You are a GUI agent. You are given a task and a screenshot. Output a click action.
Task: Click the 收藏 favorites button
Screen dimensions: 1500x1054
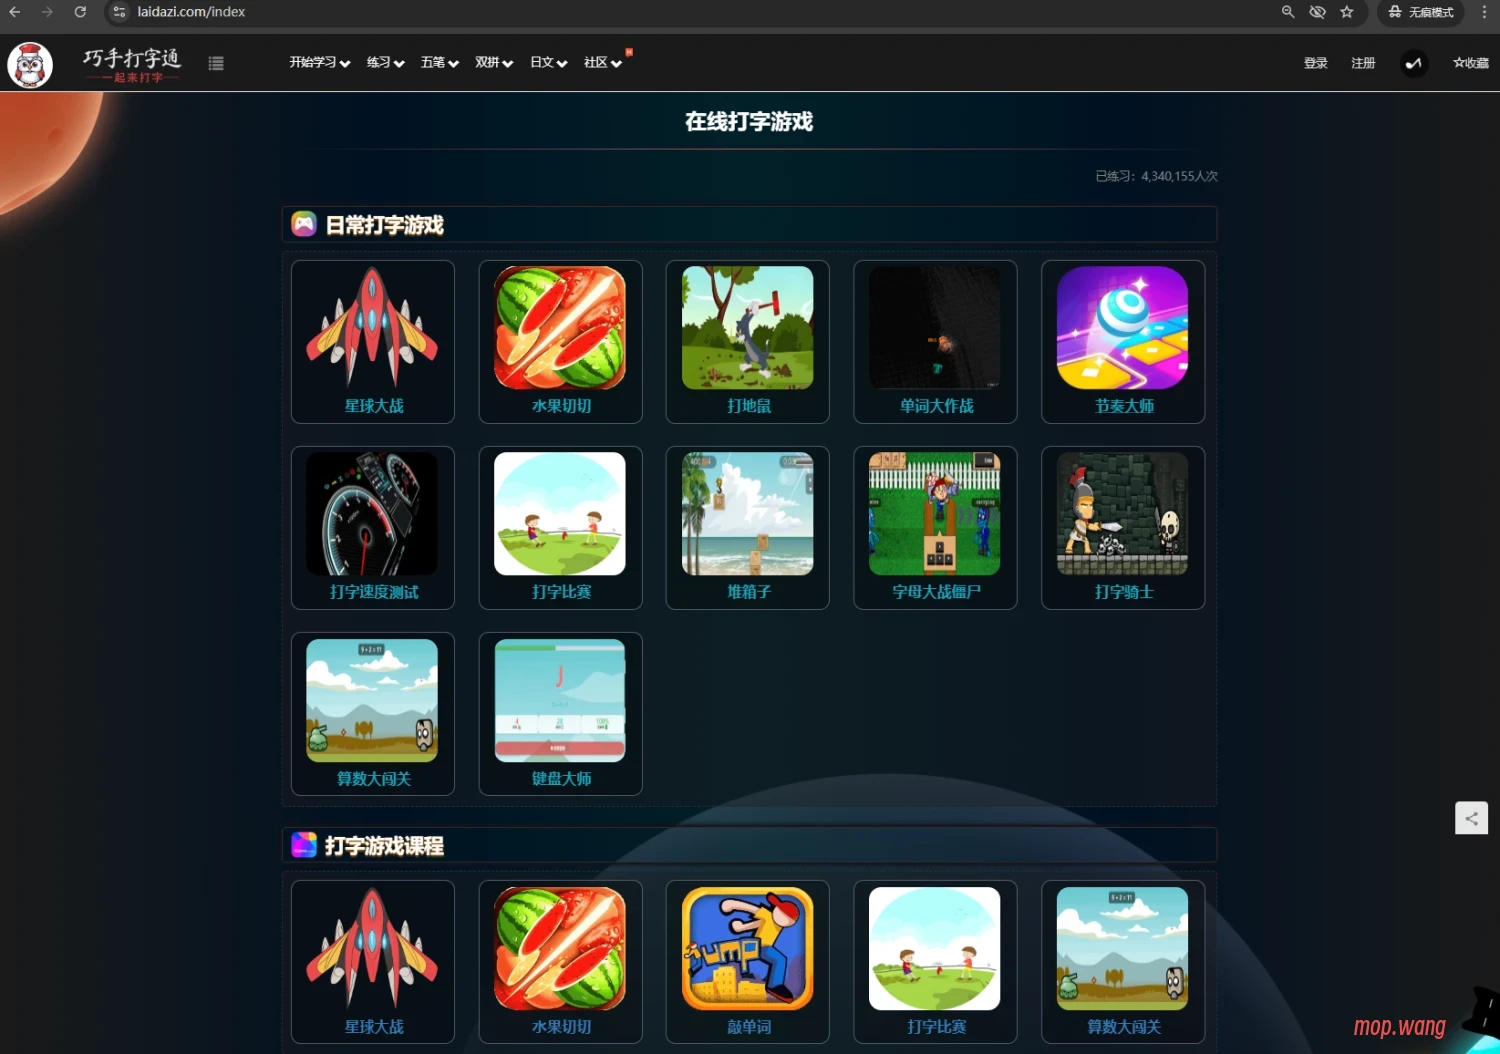(1470, 63)
